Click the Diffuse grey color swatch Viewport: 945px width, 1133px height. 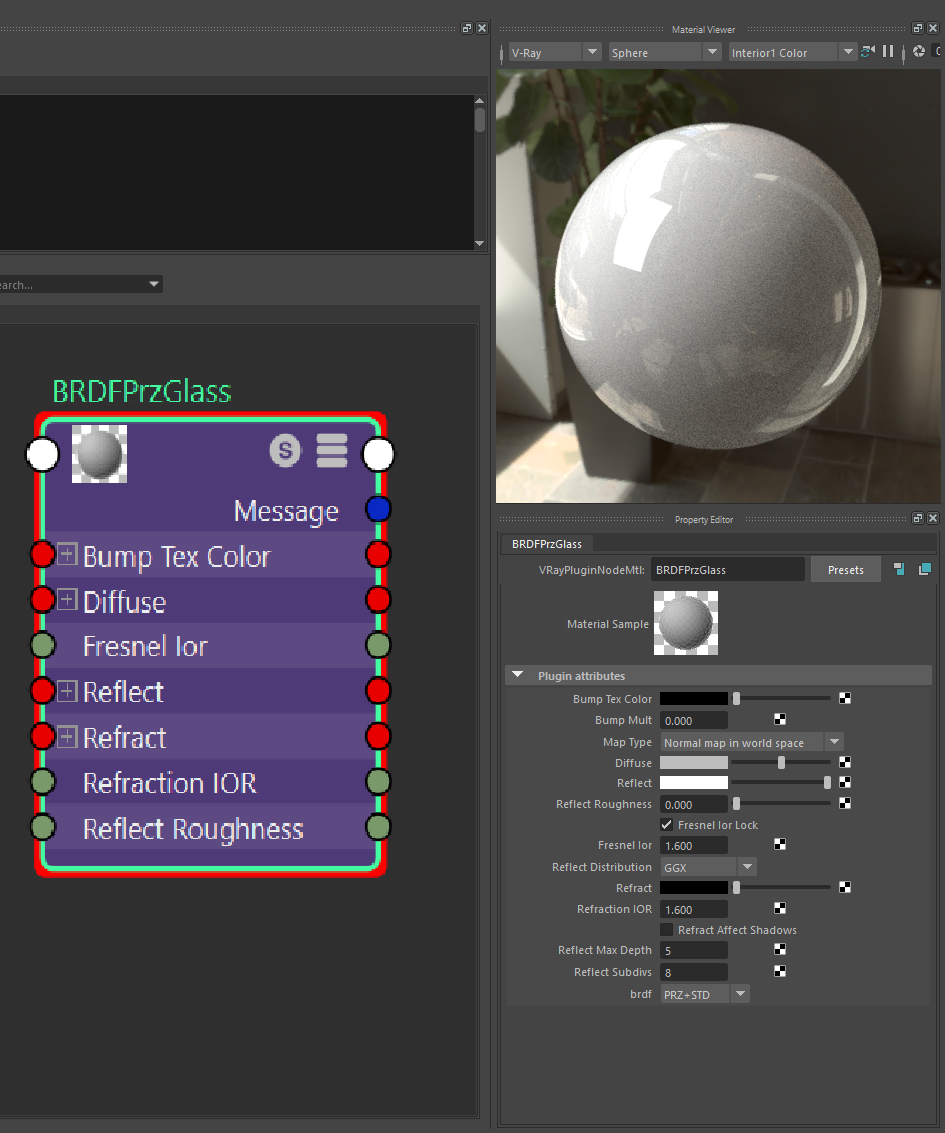[x=694, y=762]
